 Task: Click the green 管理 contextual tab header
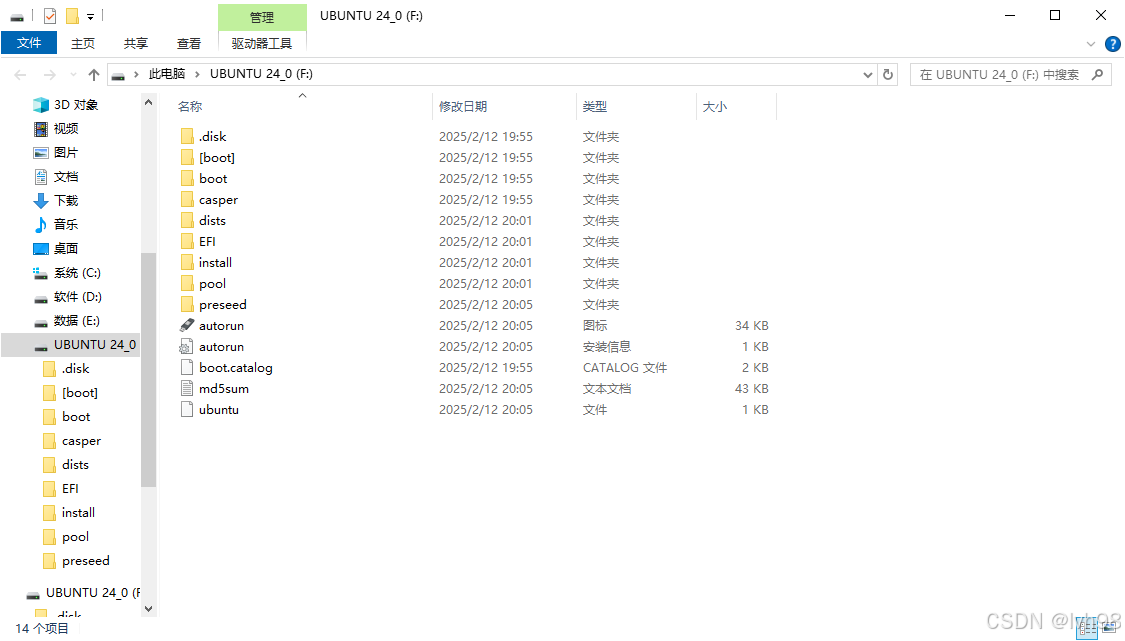coord(262,17)
